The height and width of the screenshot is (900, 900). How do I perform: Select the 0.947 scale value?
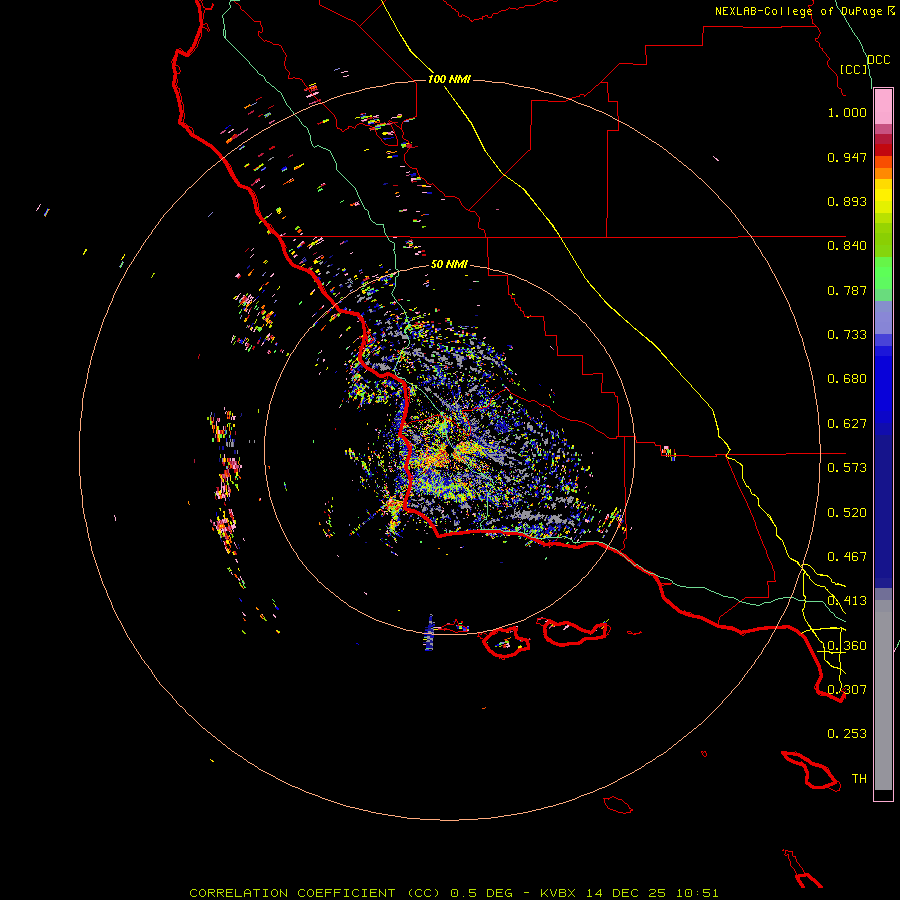(847, 157)
